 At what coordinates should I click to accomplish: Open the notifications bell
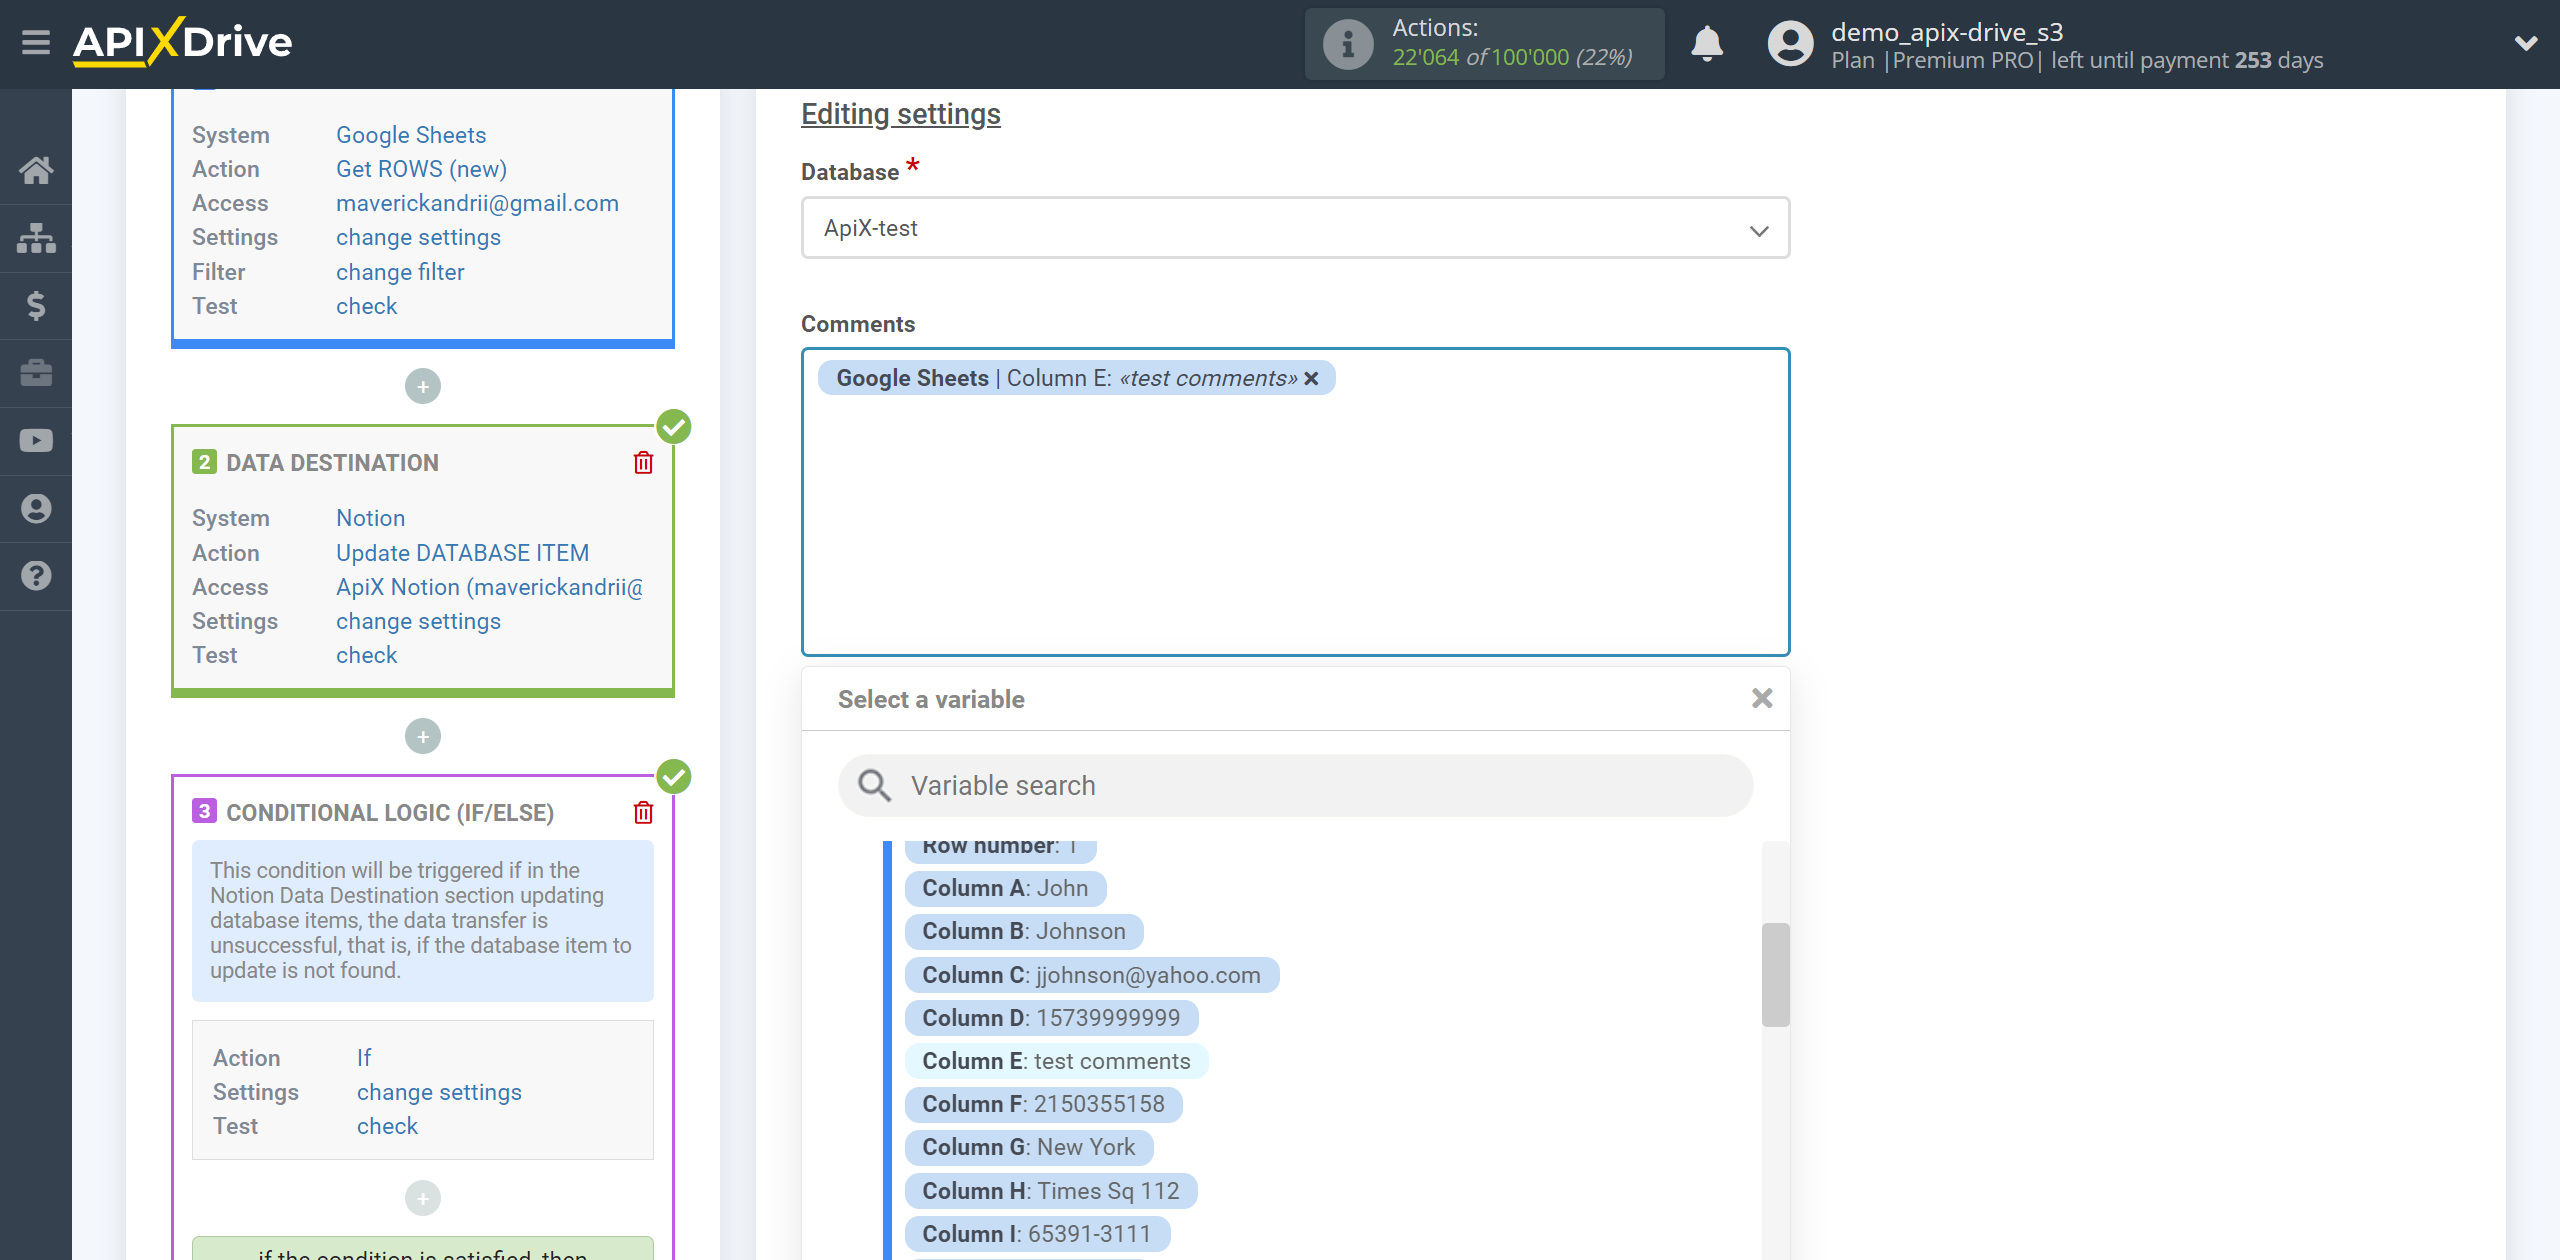1707,44
